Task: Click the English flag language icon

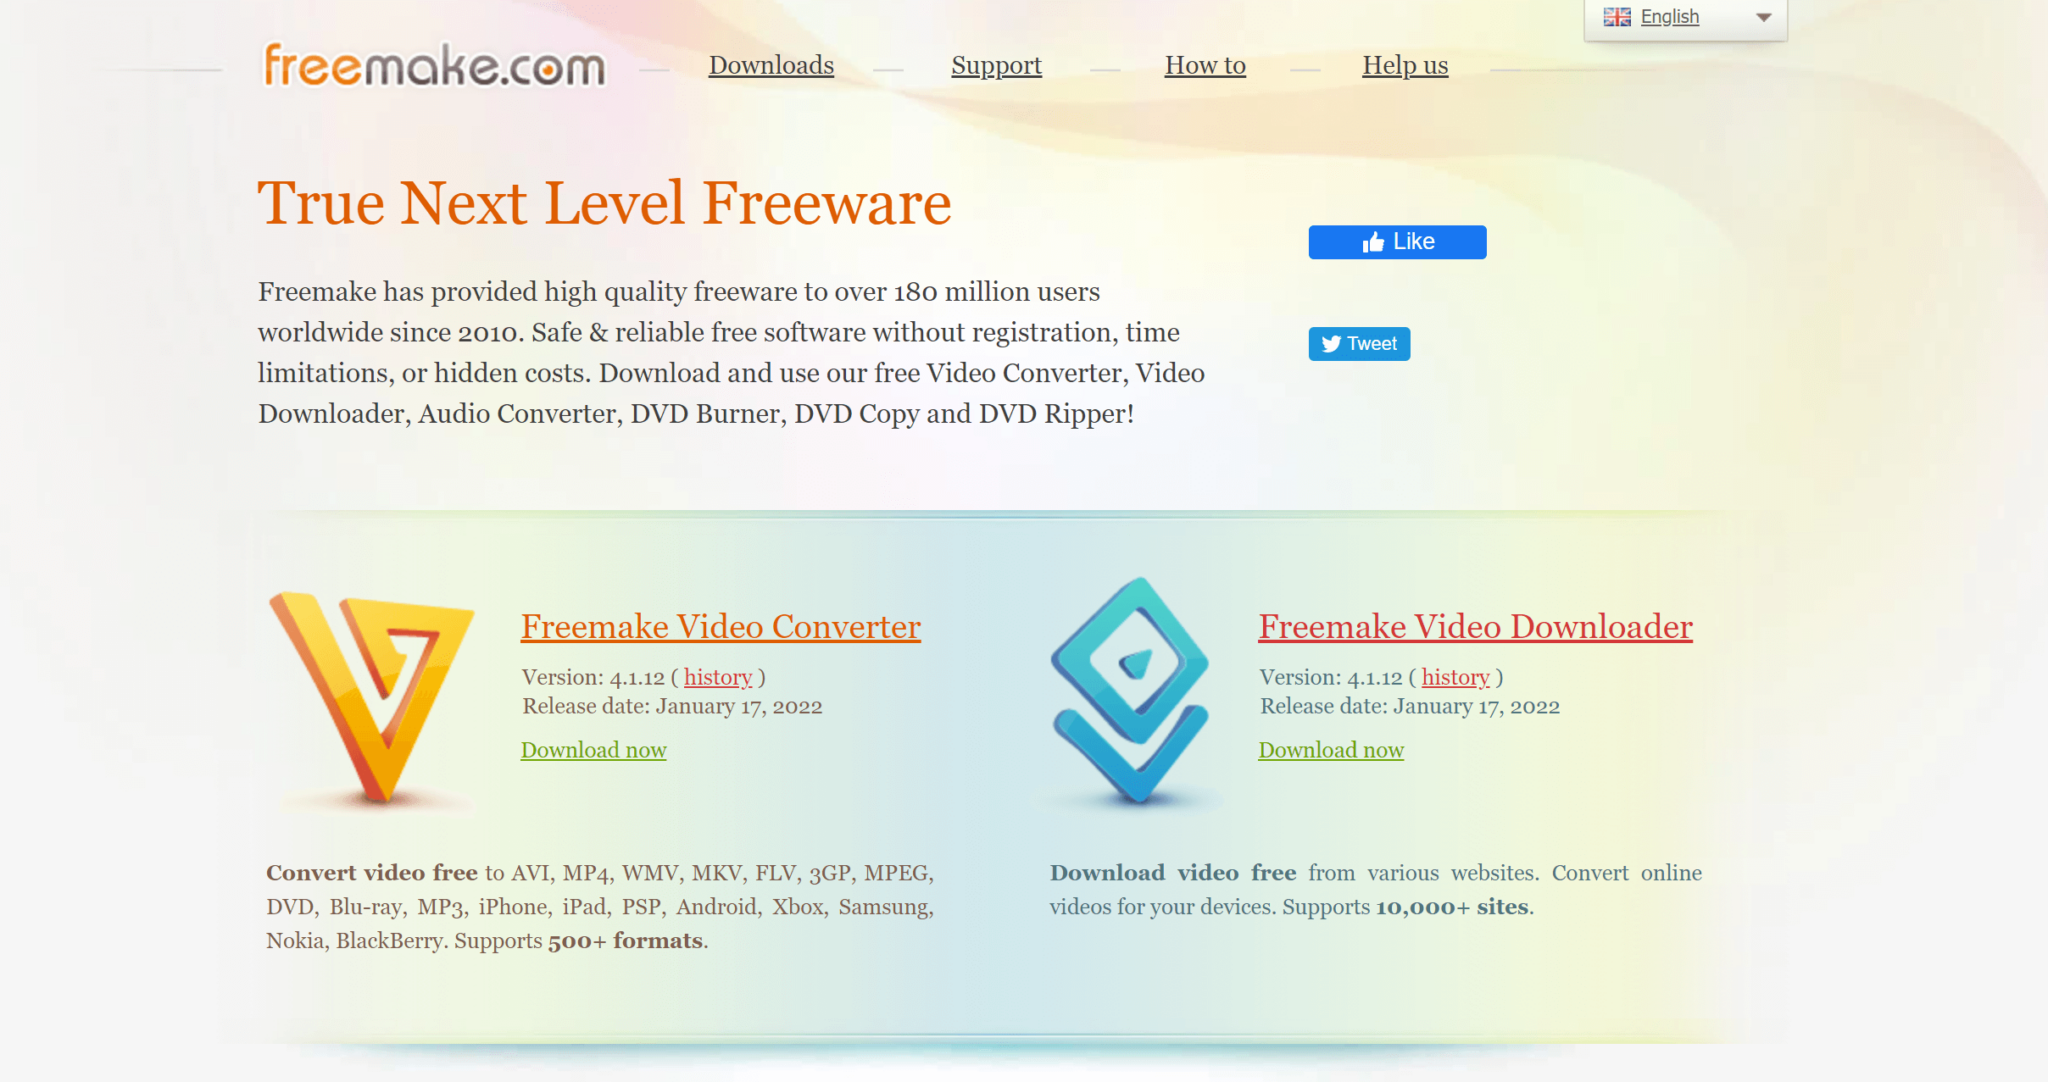Action: (1619, 18)
